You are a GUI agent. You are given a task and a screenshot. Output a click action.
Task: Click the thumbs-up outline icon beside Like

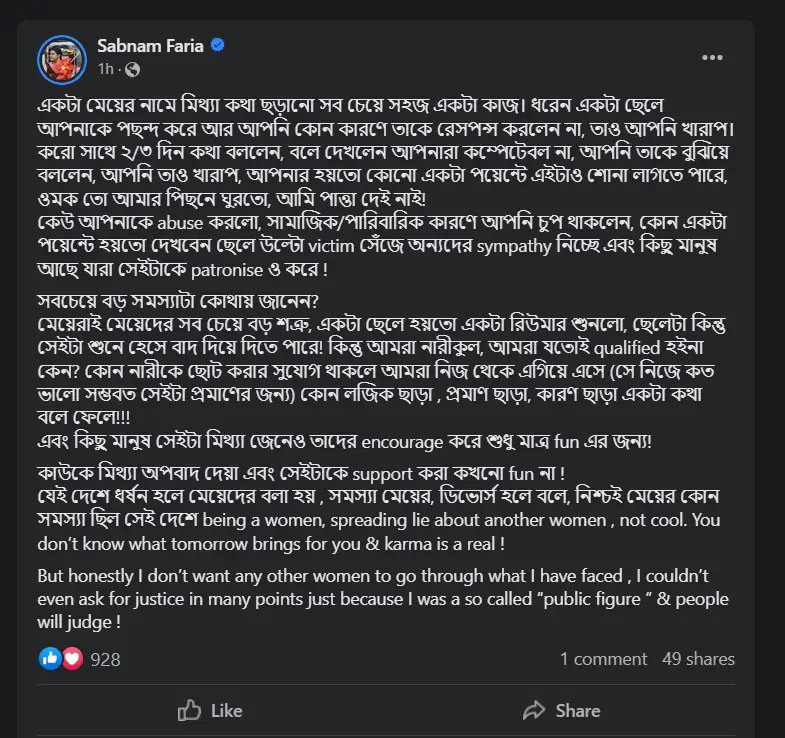click(189, 710)
